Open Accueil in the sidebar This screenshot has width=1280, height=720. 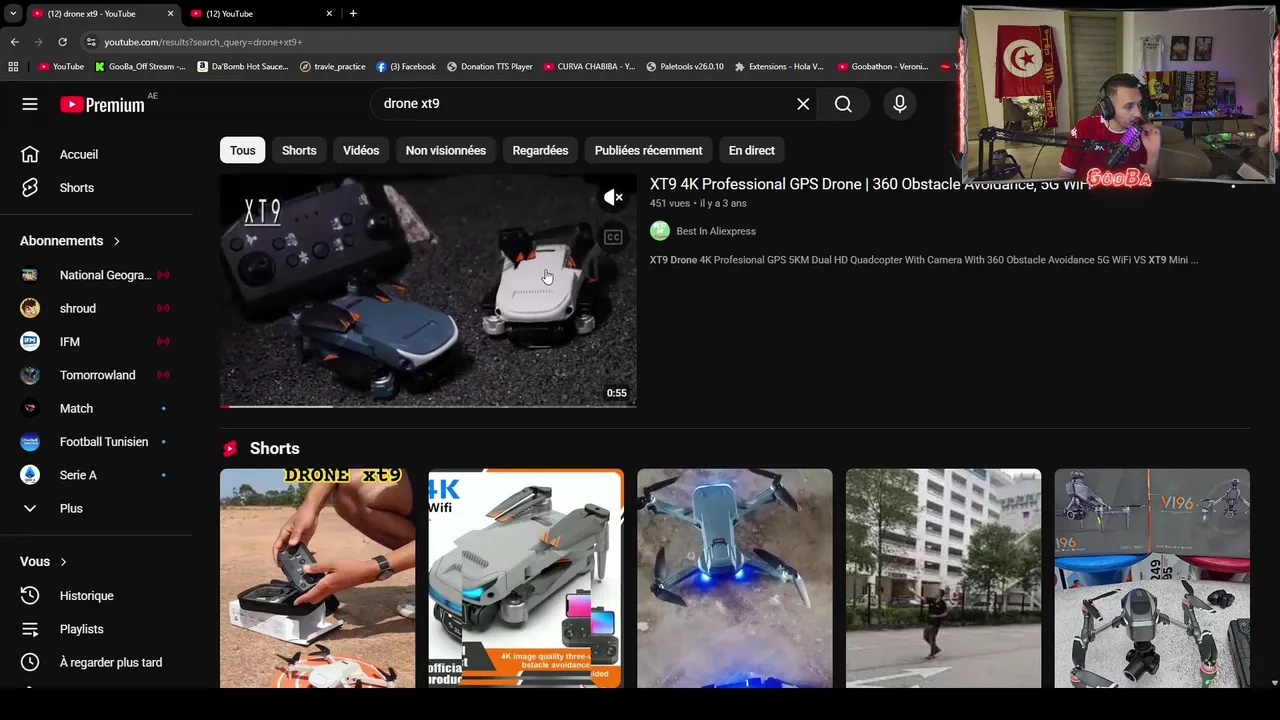(x=96, y=154)
